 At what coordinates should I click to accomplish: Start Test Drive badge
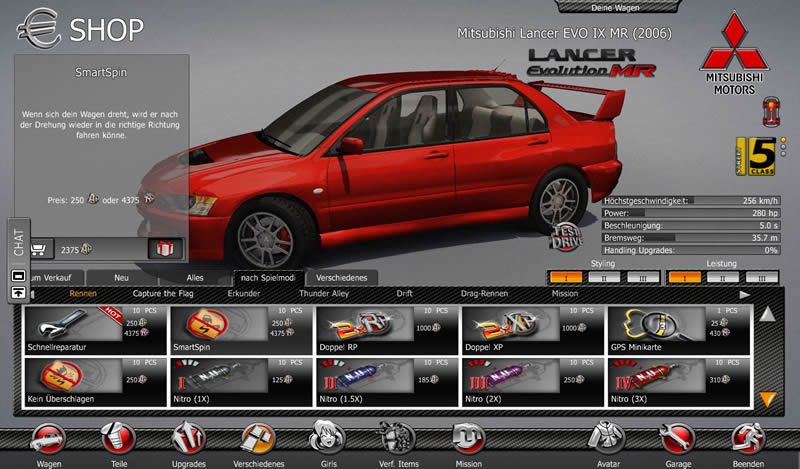[x=565, y=239]
